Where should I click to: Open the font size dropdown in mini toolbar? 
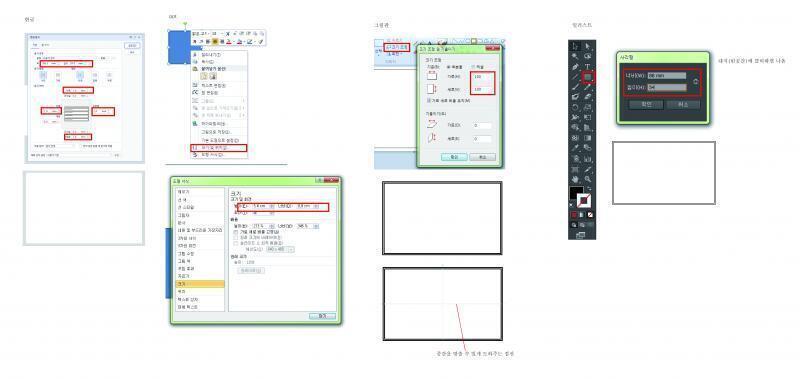(x=221, y=33)
